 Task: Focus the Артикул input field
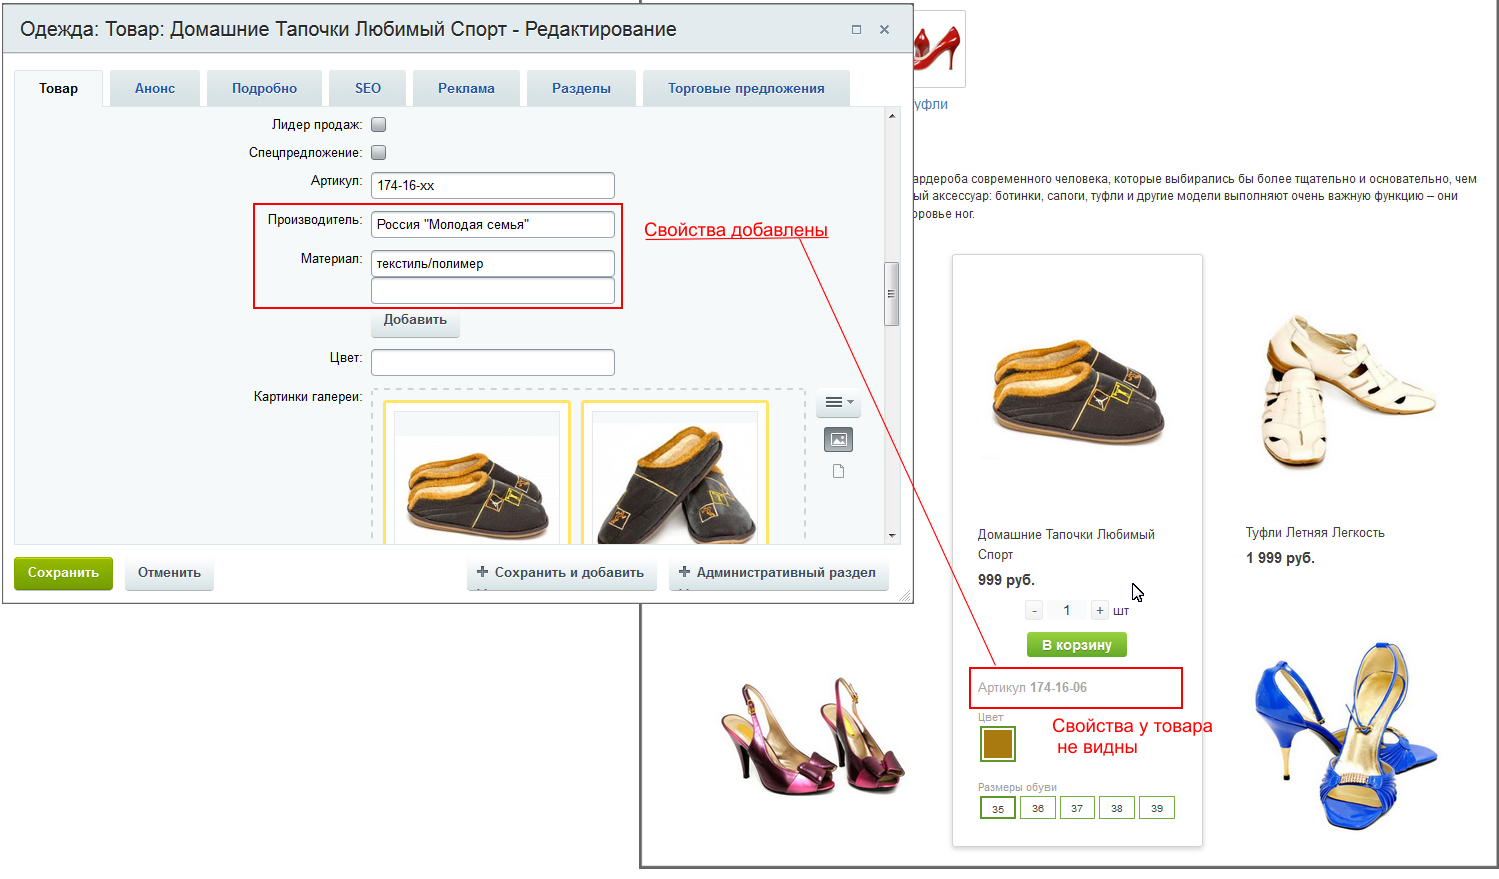point(493,185)
